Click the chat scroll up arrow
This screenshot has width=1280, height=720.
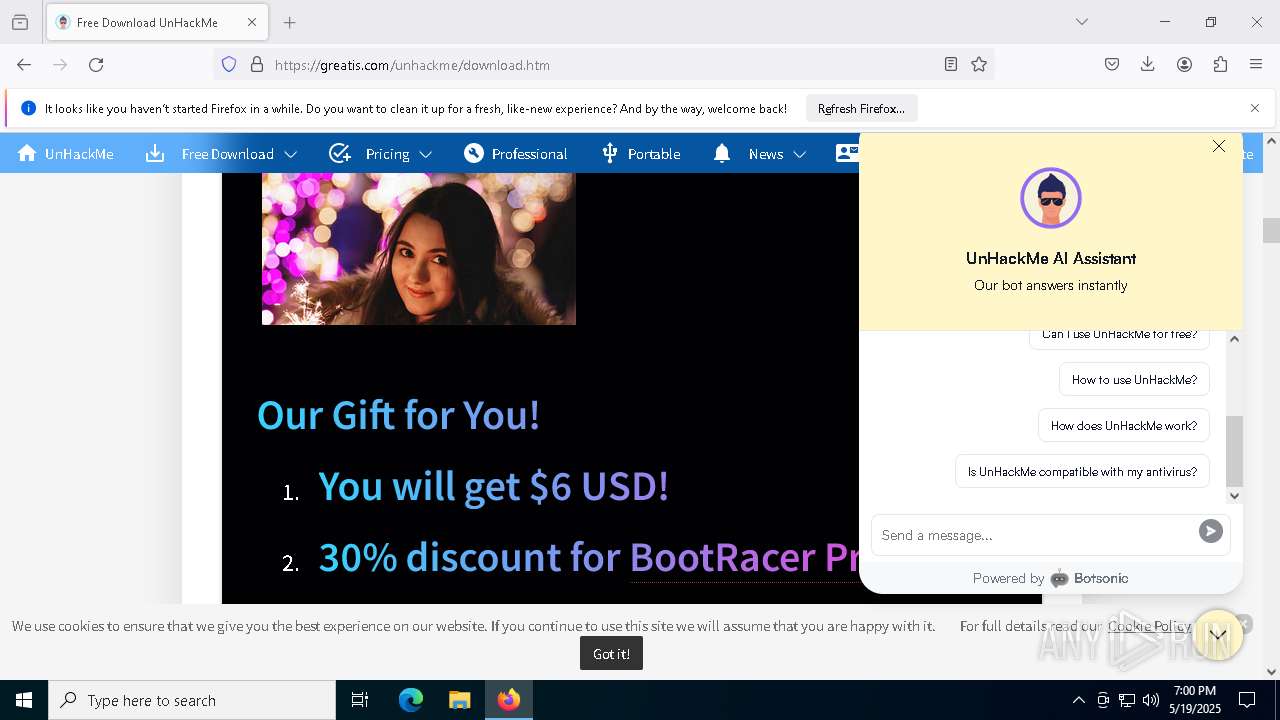coord(1234,339)
